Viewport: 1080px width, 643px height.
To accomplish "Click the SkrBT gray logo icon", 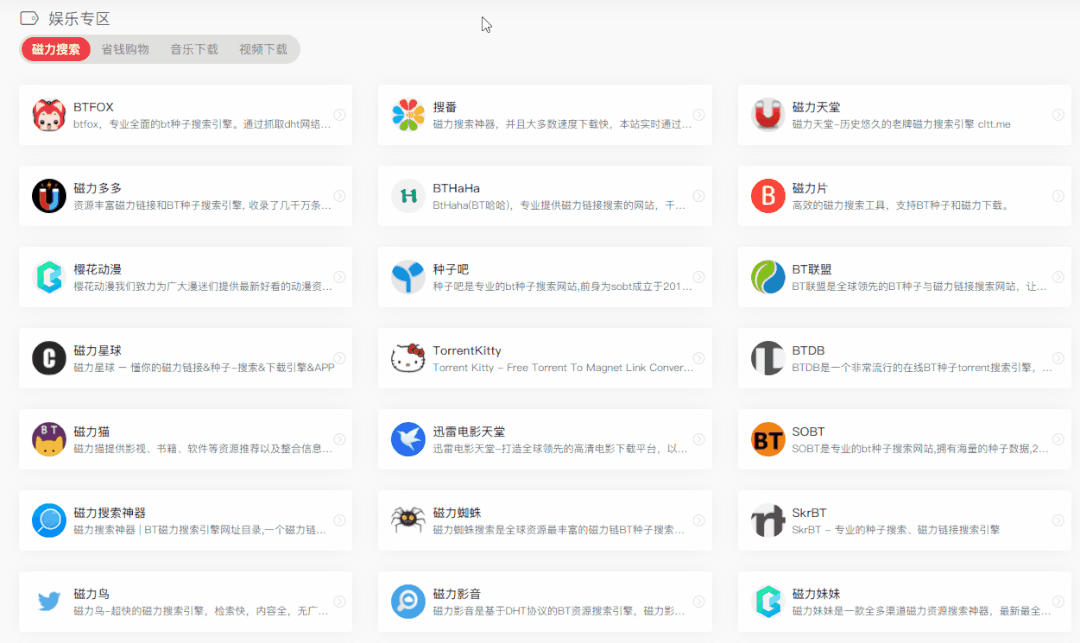I will 768,521.
